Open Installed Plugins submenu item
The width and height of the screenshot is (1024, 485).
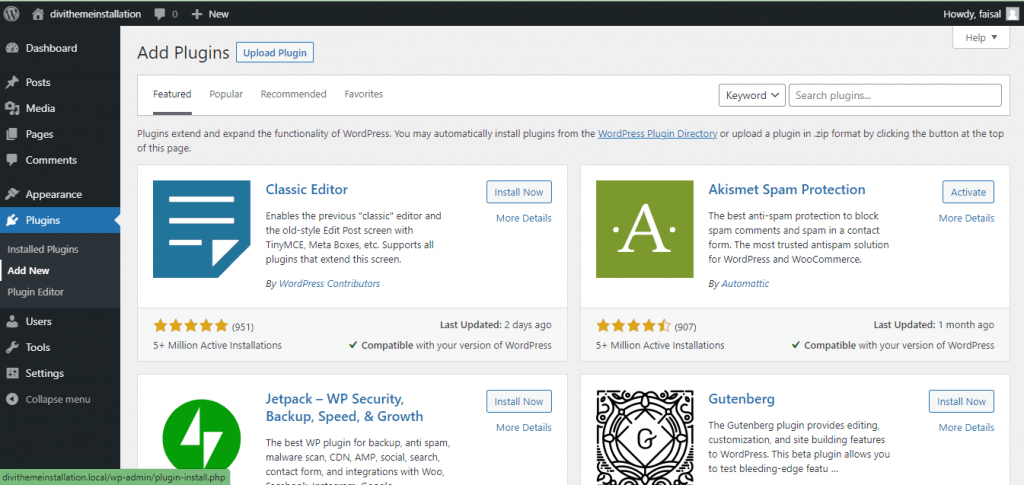43,249
